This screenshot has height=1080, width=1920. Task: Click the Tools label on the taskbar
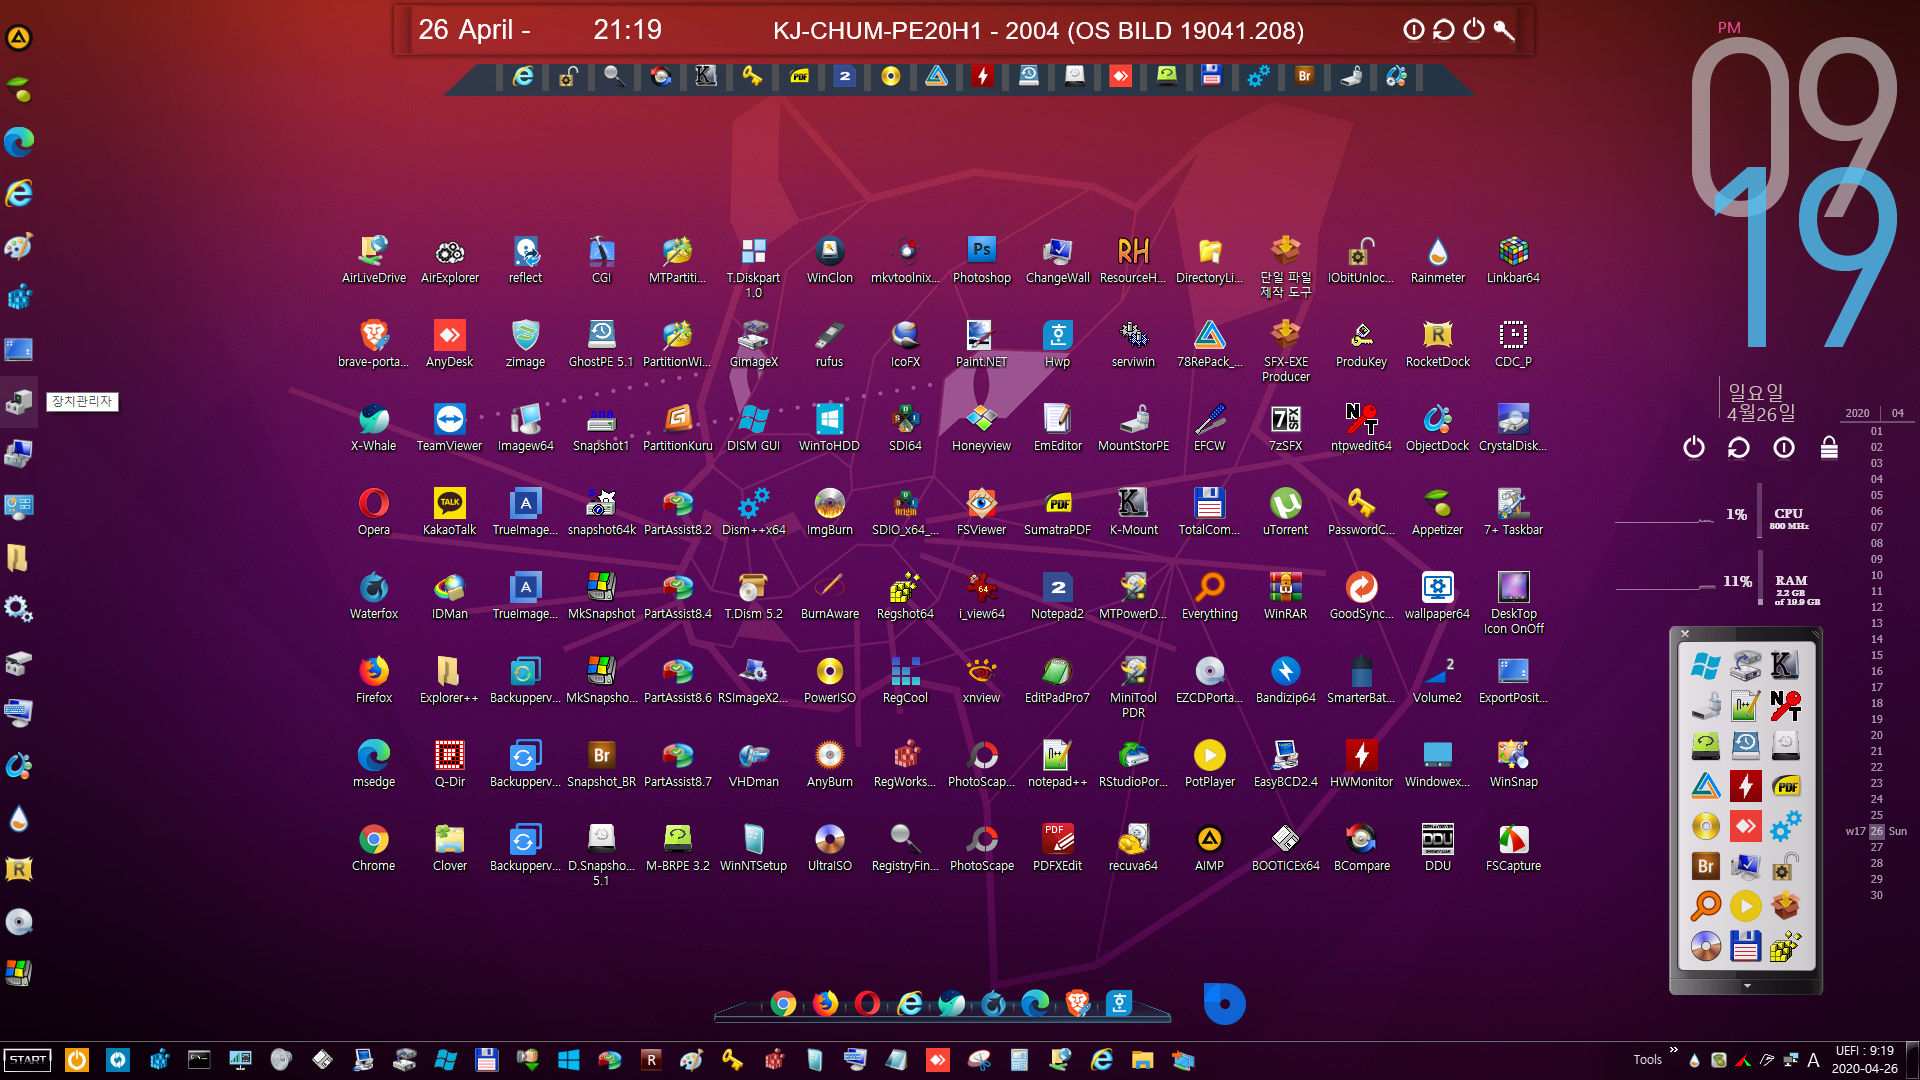coord(1647,1060)
